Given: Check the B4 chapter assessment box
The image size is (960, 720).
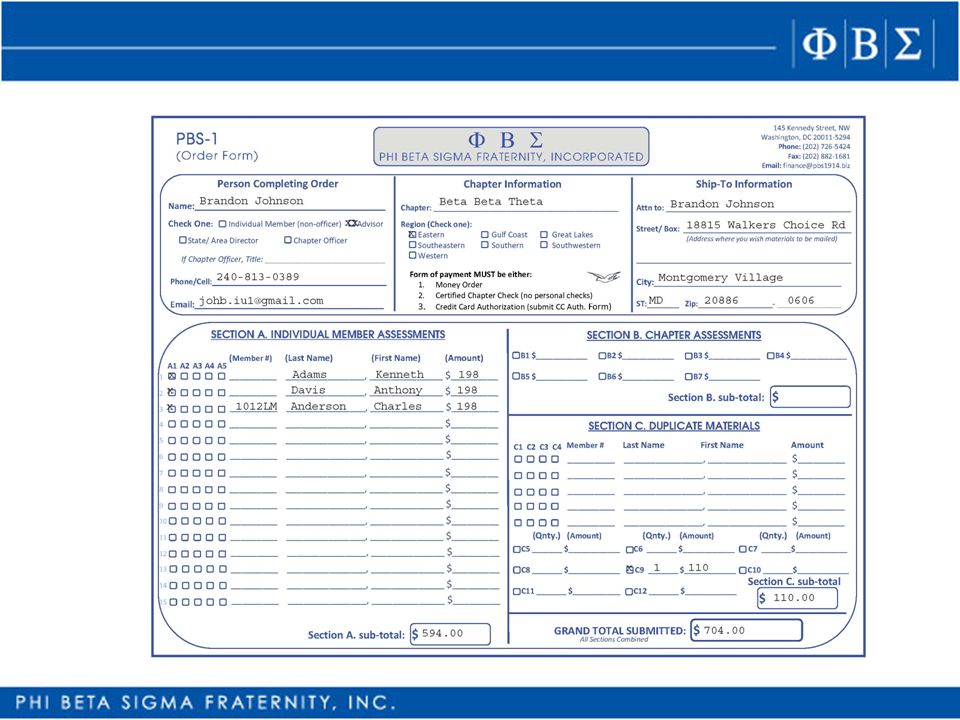Looking at the screenshot, I should (x=771, y=355).
